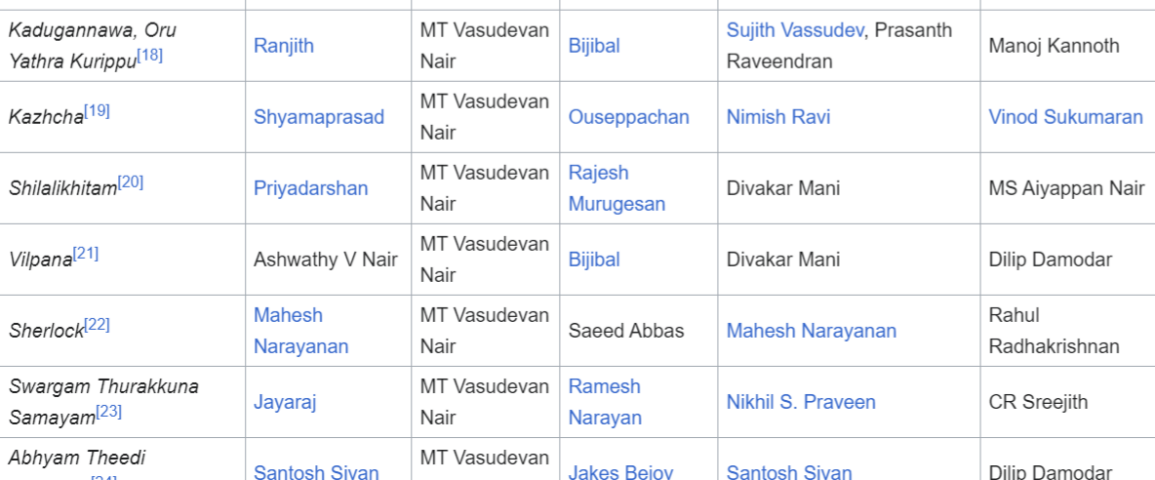Open the Mahesh Narayanan director link
The width and height of the screenshot is (1155, 480).
pos(301,331)
